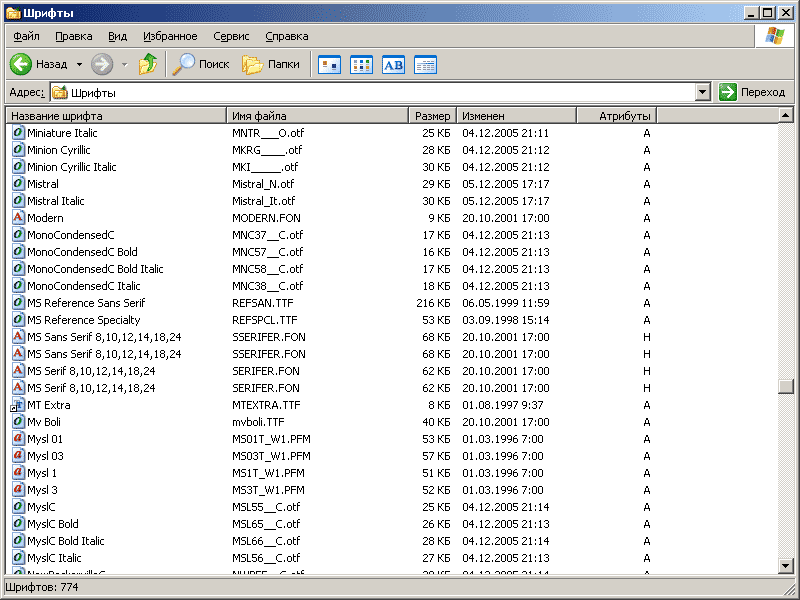800x600 pixels.
Task: Select the MT Extra shortcut icon
Action: point(17,405)
